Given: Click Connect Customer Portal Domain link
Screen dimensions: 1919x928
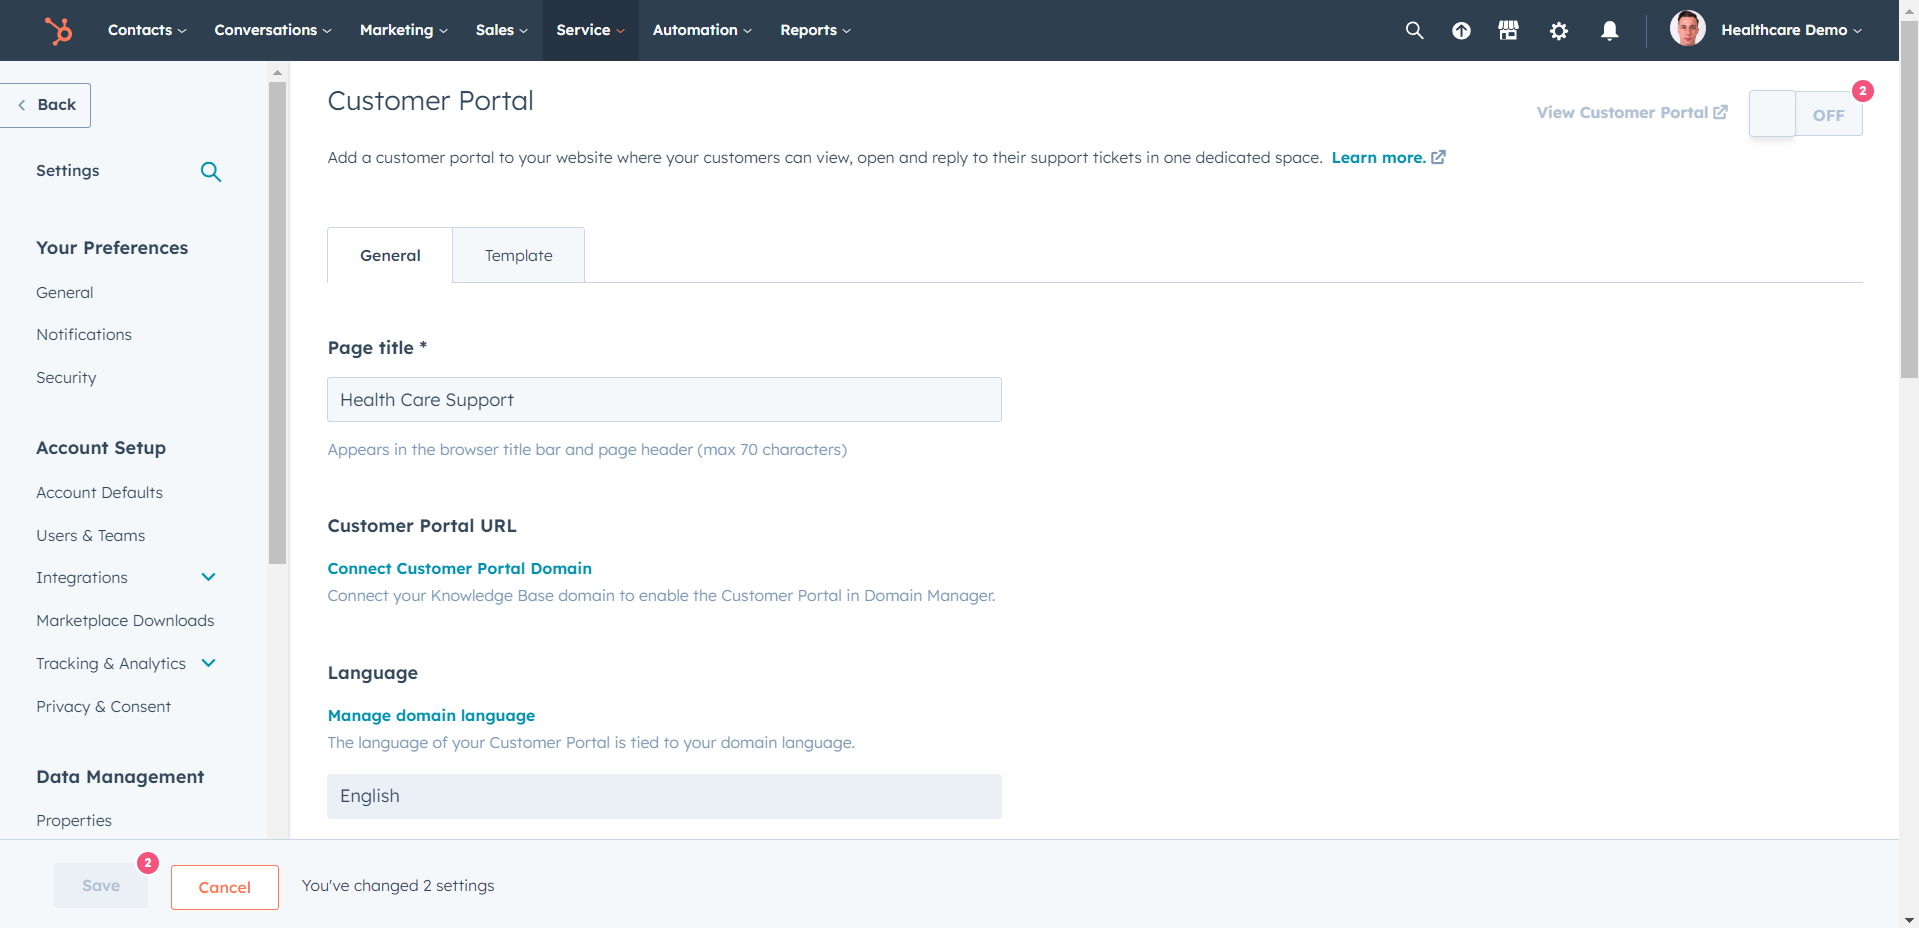Looking at the screenshot, I should [459, 568].
